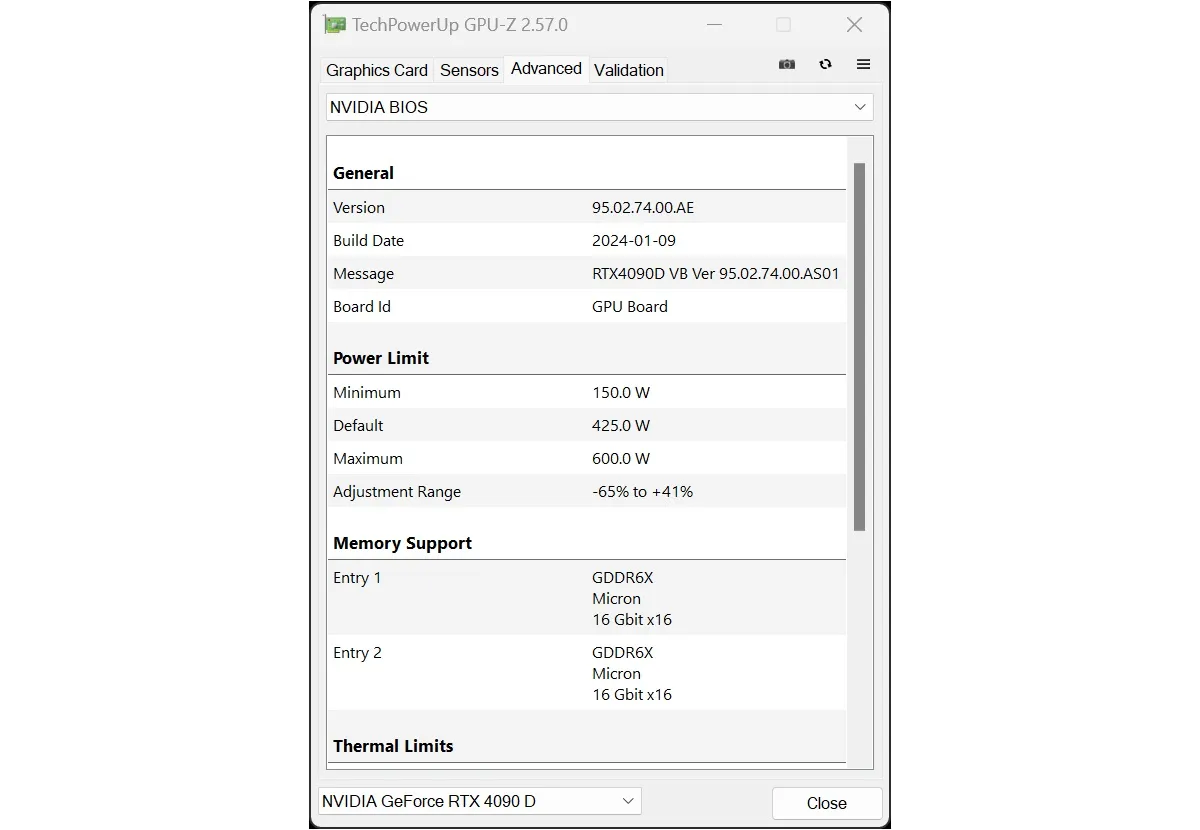The image size is (1200, 830).
Task: Click the Default row label
Action: coord(358,426)
